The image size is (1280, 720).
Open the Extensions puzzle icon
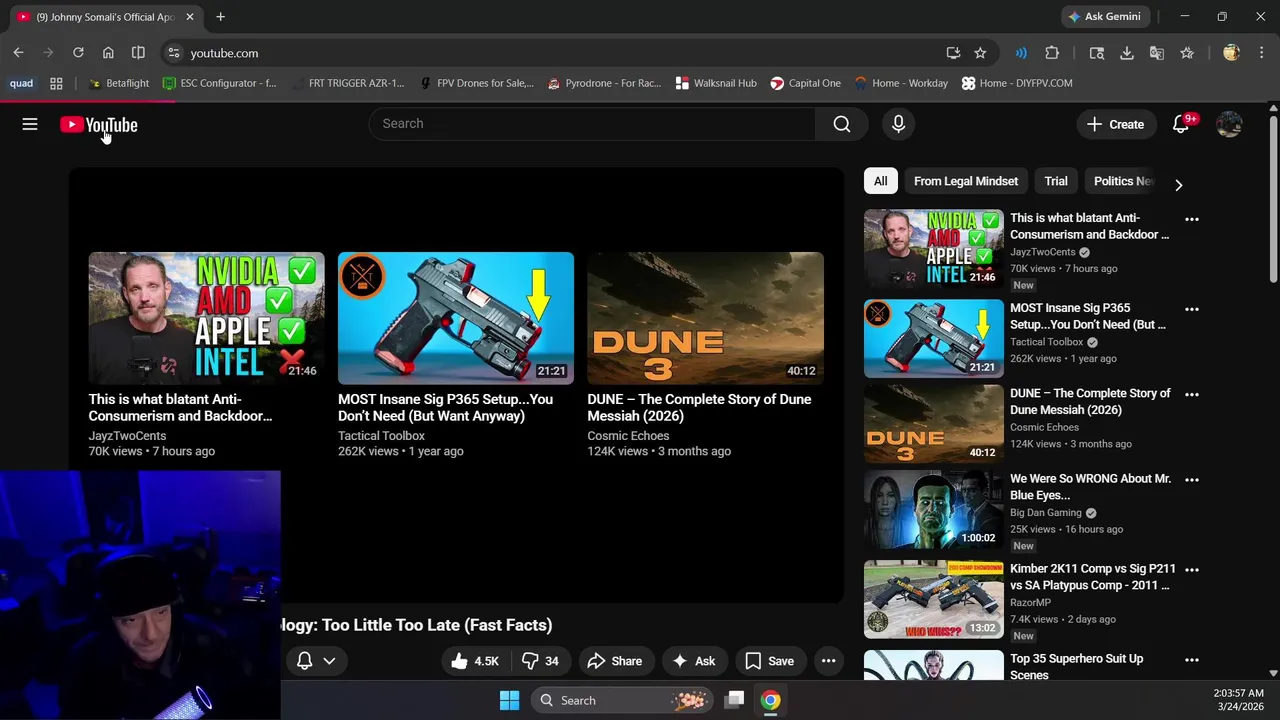1052,53
